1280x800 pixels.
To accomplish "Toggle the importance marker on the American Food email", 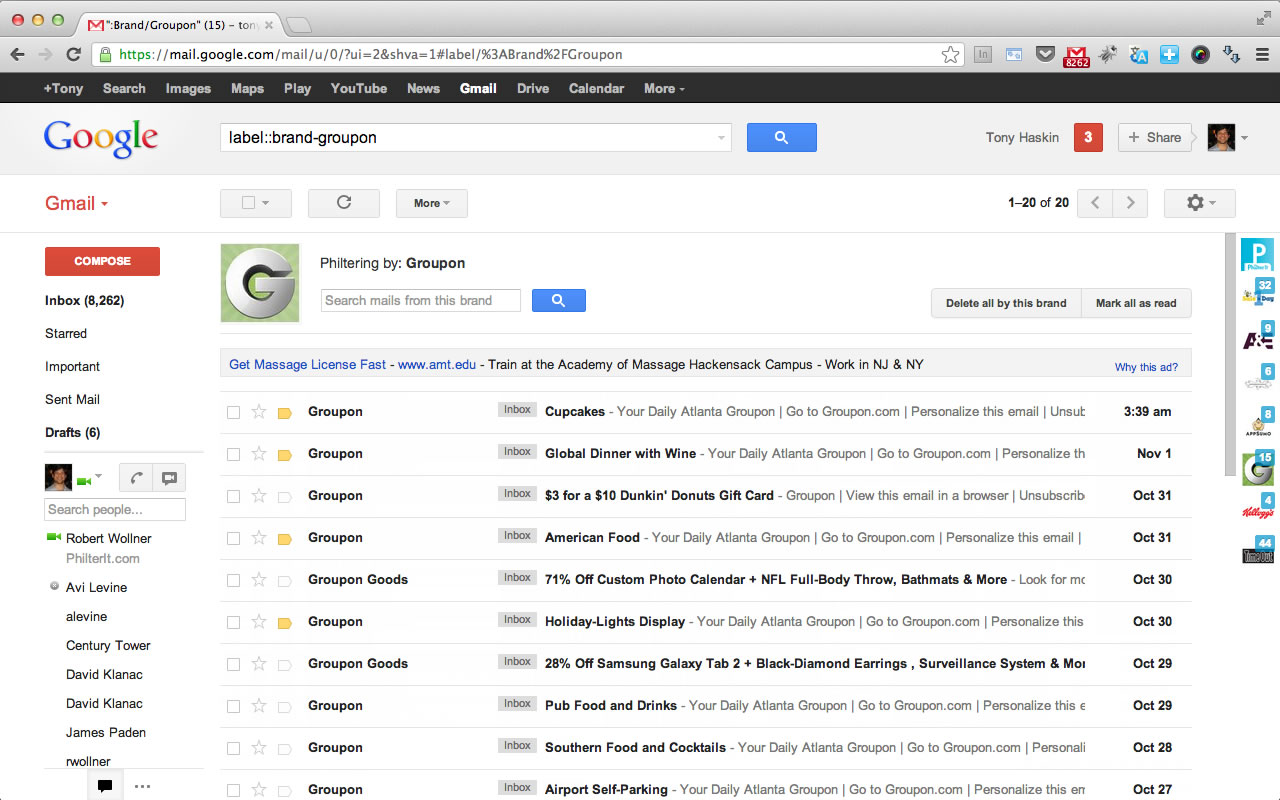I will (x=284, y=537).
